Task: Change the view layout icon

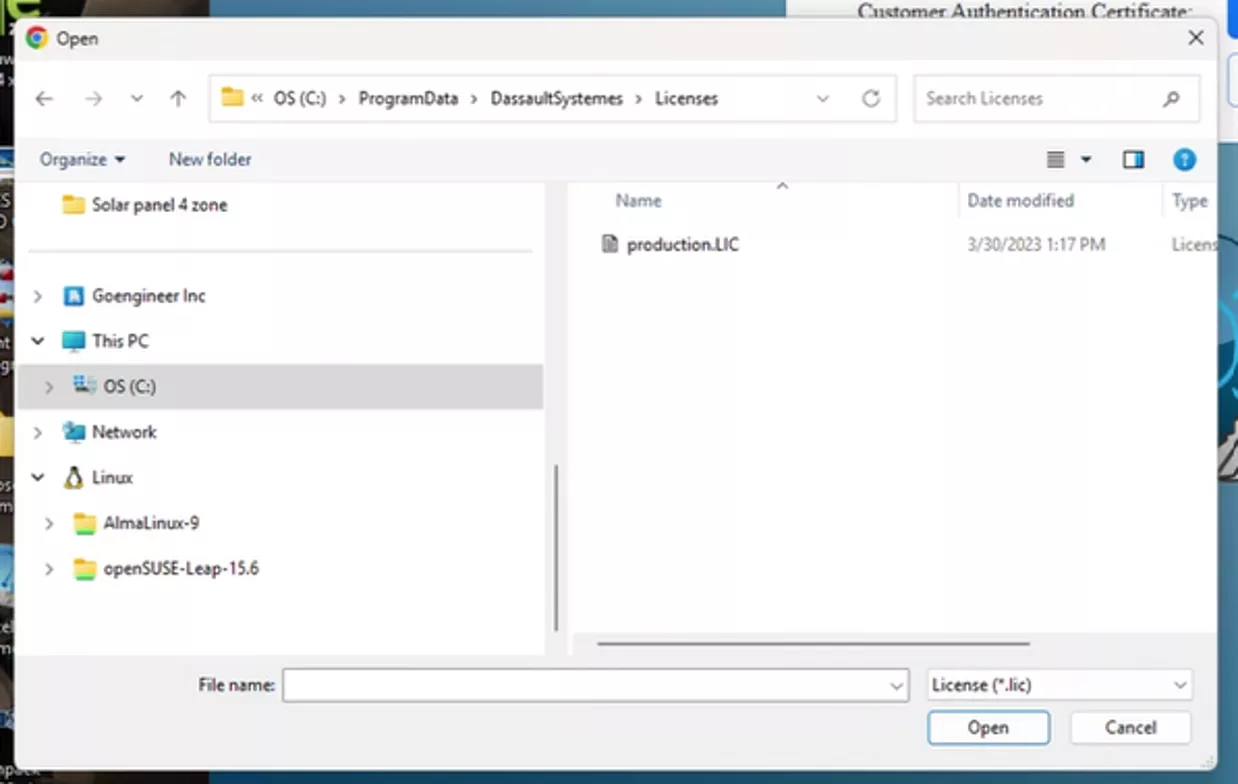Action: tap(1055, 160)
